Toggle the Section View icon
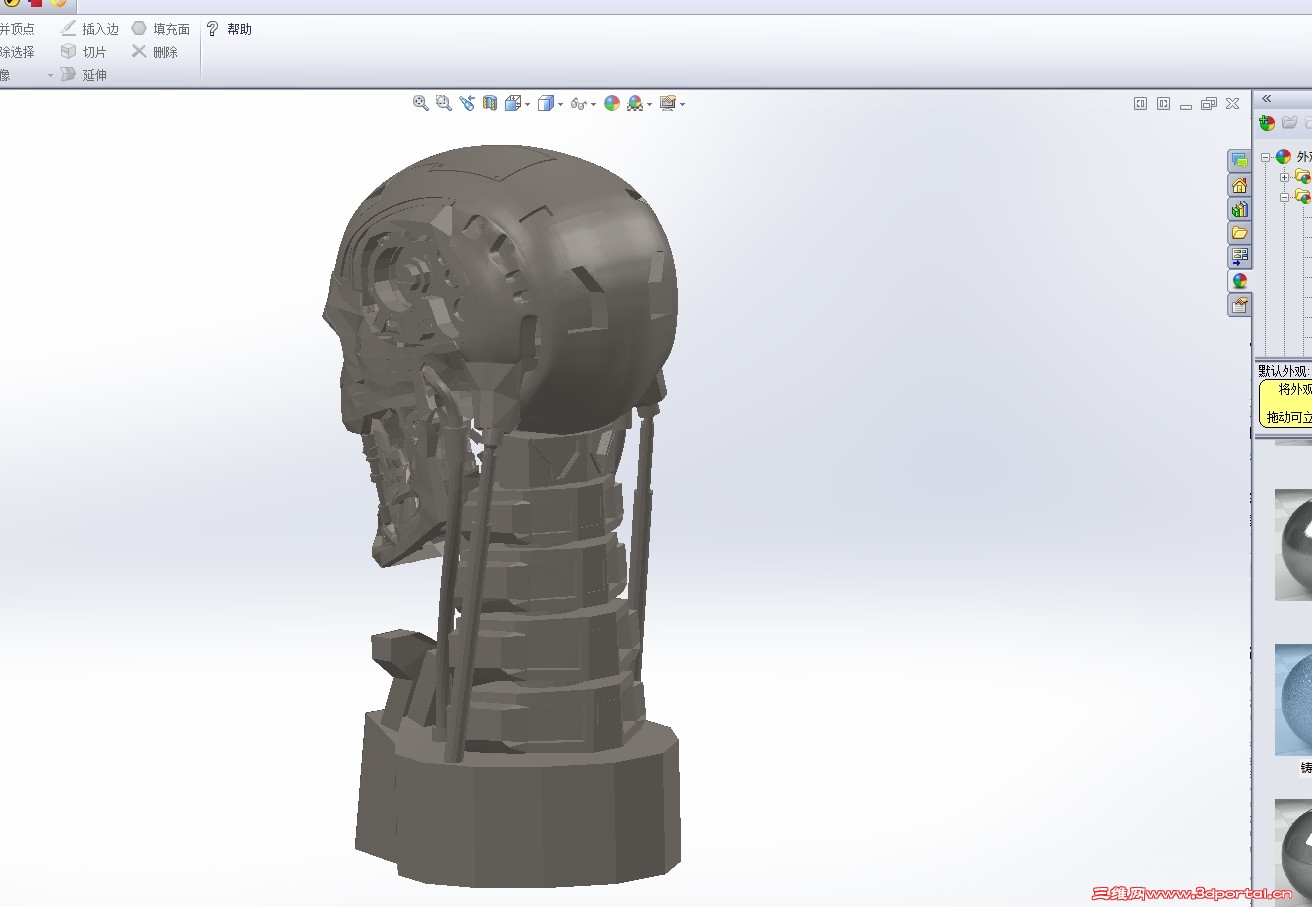The height and width of the screenshot is (907, 1312). [490, 103]
